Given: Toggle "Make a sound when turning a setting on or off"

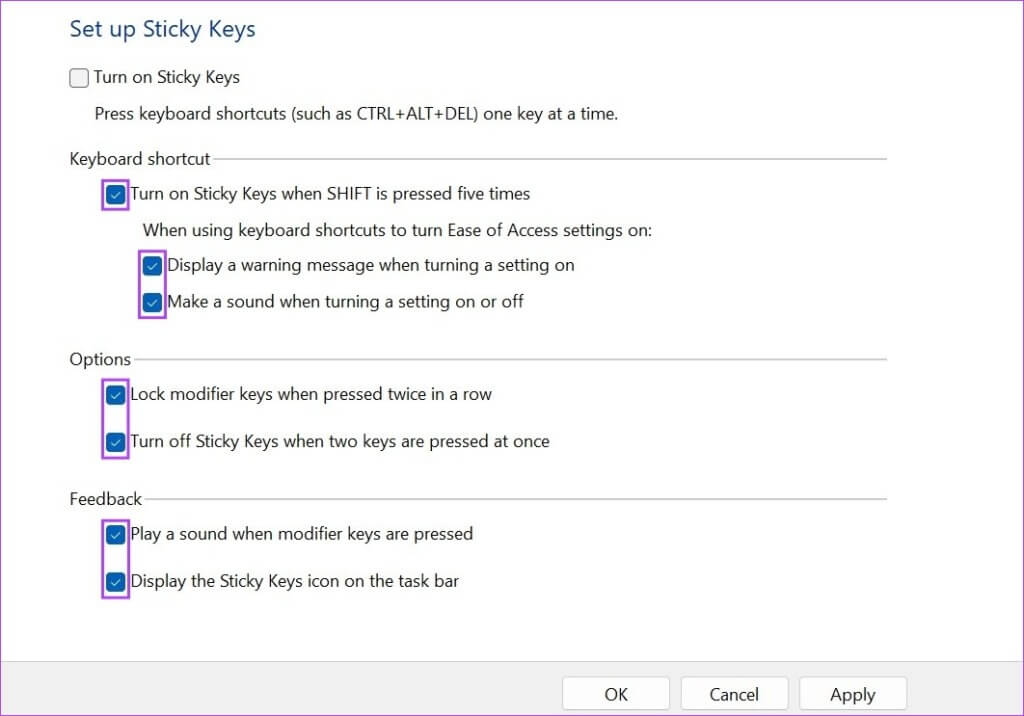Looking at the screenshot, I should 151,301.
